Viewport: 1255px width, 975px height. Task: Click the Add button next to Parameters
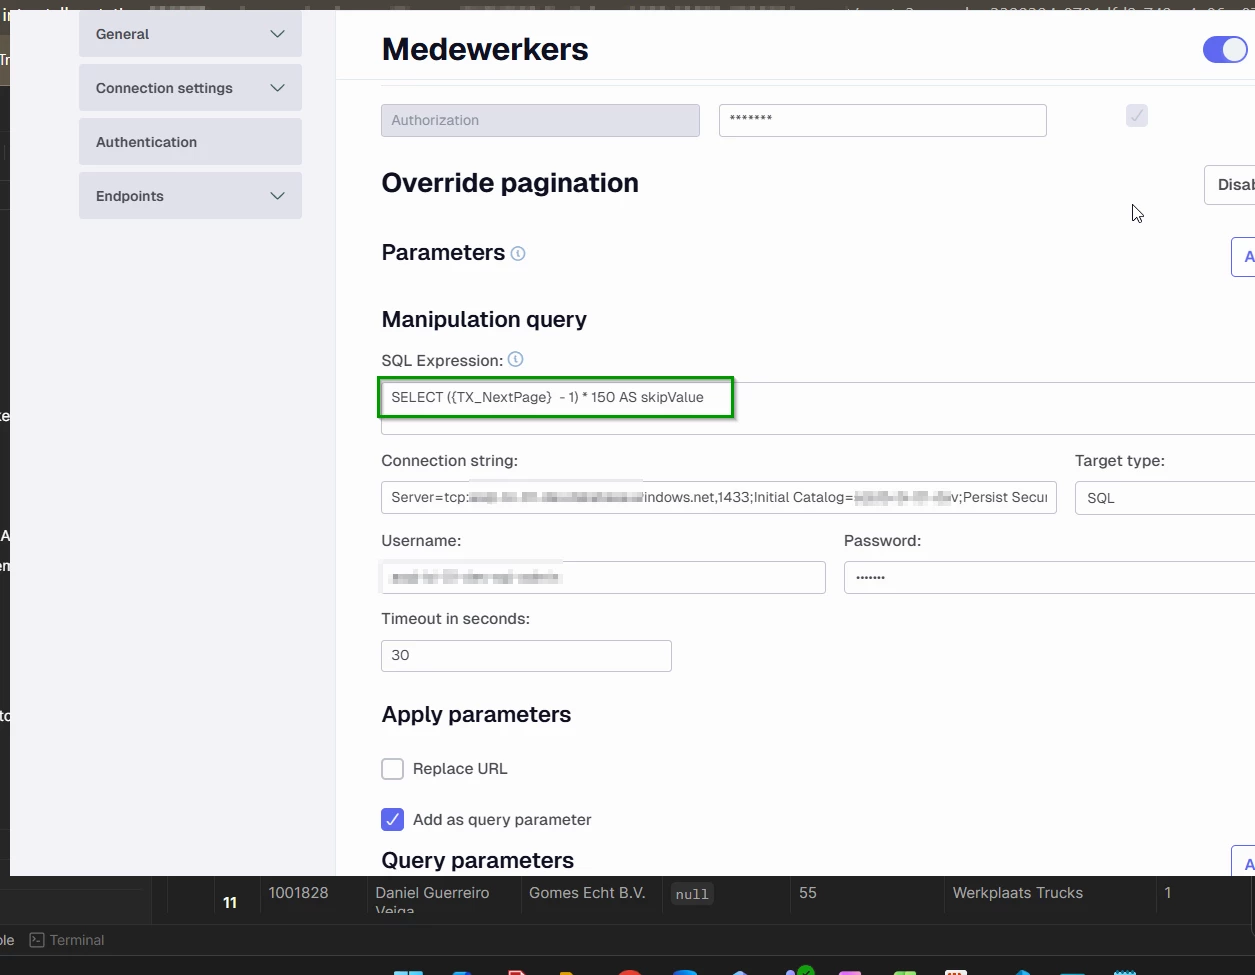tap(1243, 257)
